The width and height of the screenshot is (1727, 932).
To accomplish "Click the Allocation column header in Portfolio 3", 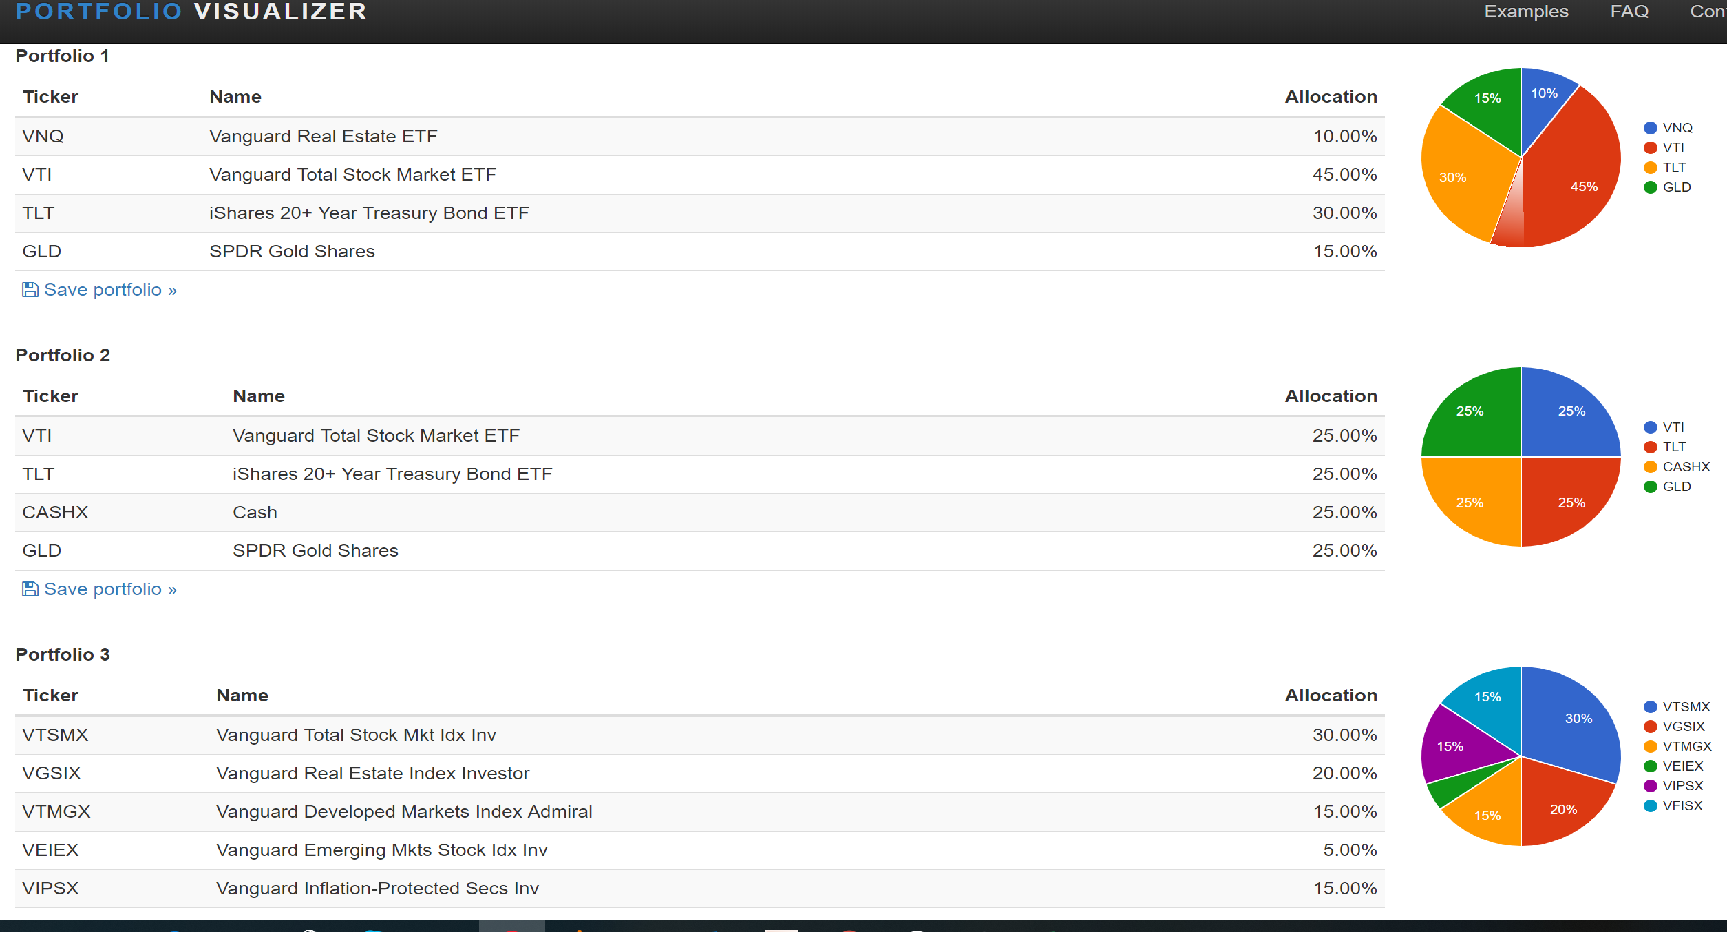I will click(x=1330, y=695).
